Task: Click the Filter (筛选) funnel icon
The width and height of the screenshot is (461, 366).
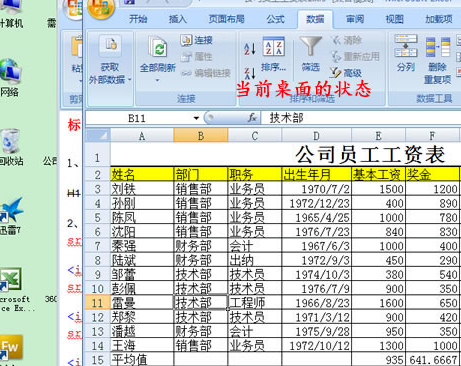Action: click(x=311, y=46)
